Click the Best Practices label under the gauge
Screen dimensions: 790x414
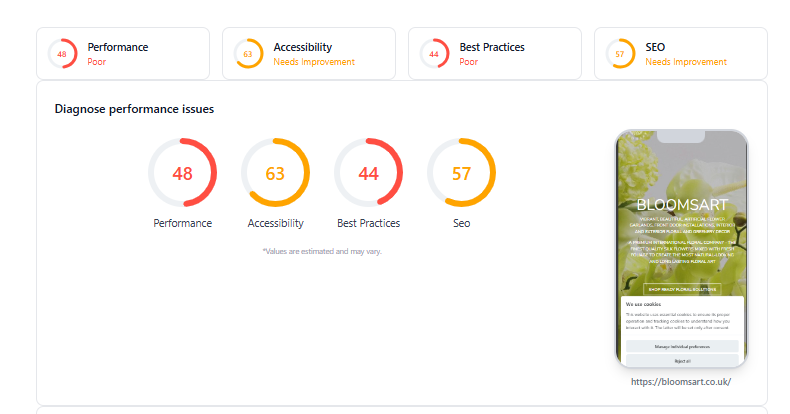[368, 223]
